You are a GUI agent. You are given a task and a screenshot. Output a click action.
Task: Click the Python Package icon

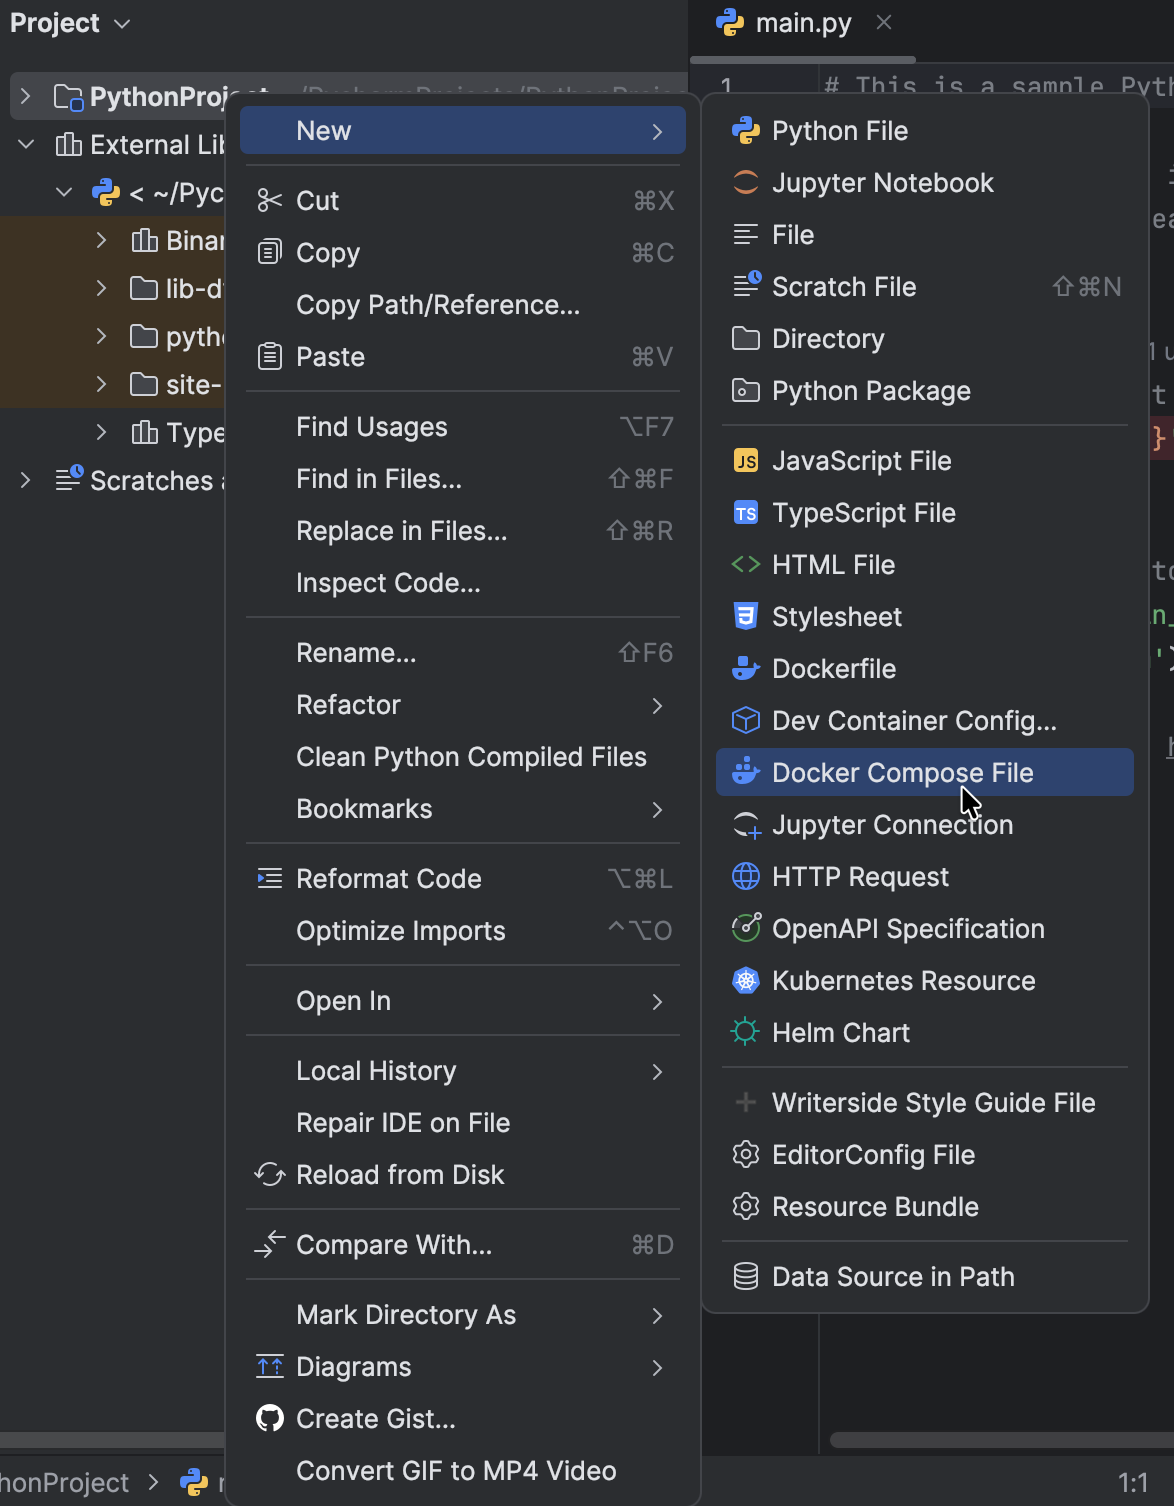[746, 391]
